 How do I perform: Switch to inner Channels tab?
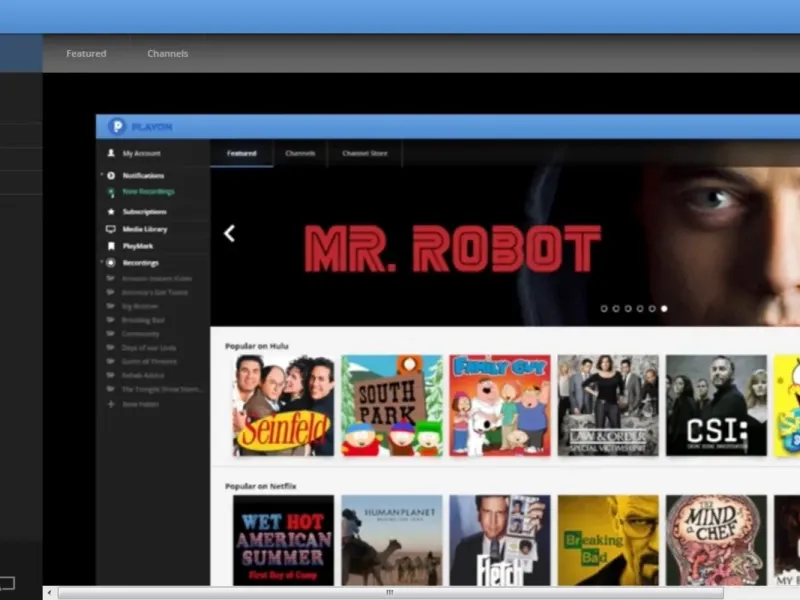(x=300, y=153)
